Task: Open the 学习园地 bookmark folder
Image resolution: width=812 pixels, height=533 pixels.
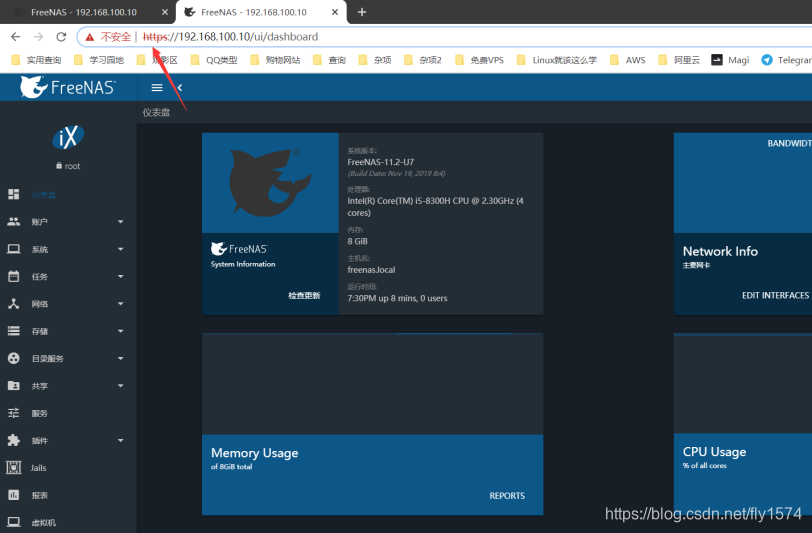Action: point(99,60)
